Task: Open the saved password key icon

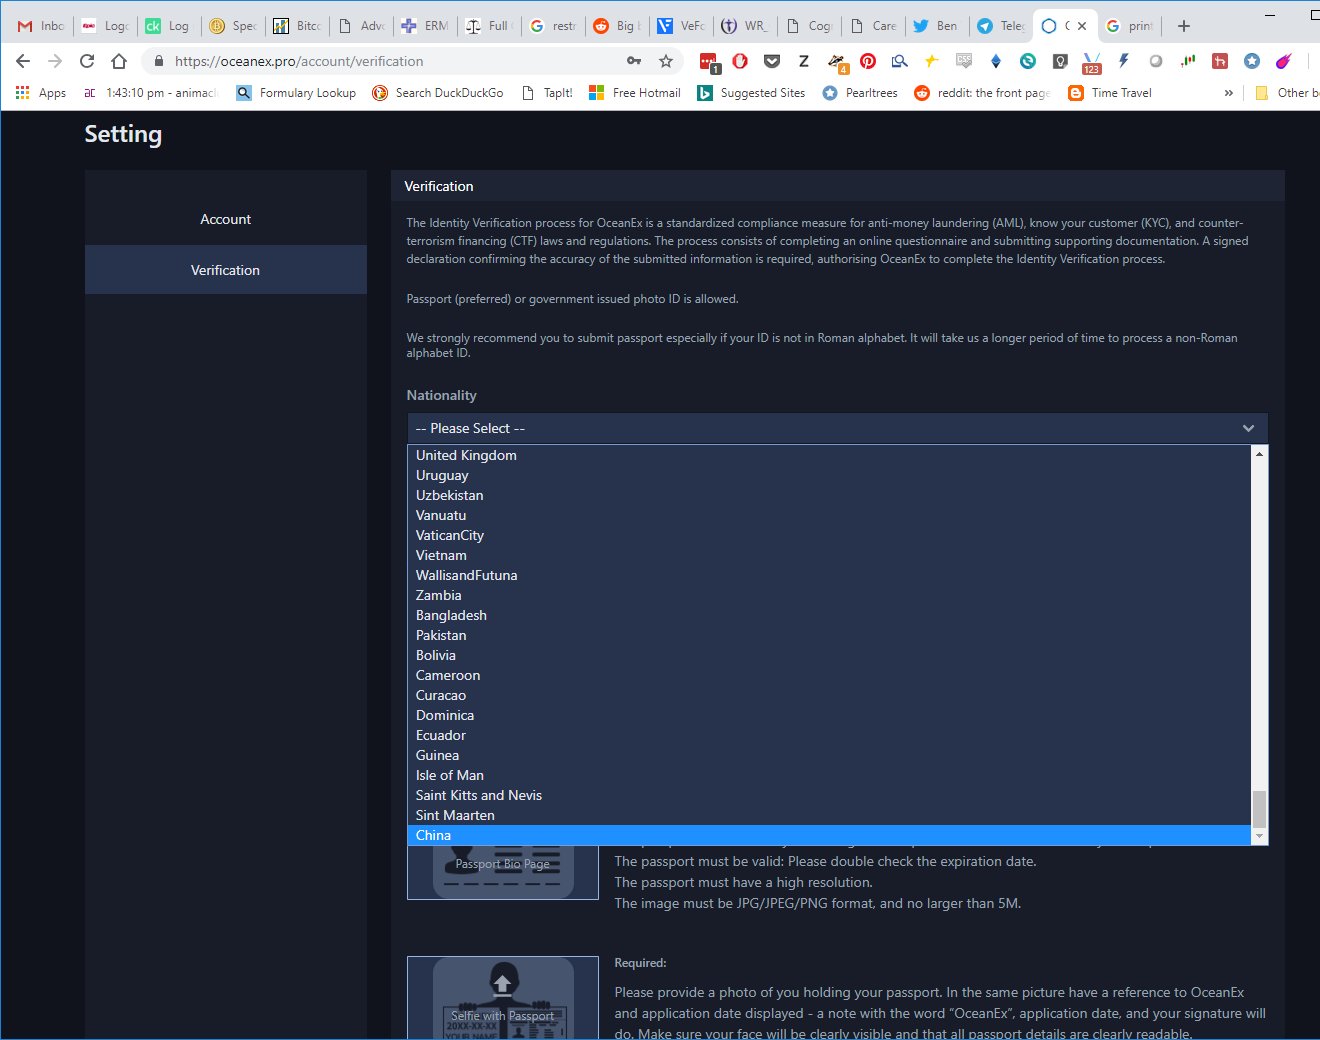Action: pyautogui.click(x=634, y=61)
